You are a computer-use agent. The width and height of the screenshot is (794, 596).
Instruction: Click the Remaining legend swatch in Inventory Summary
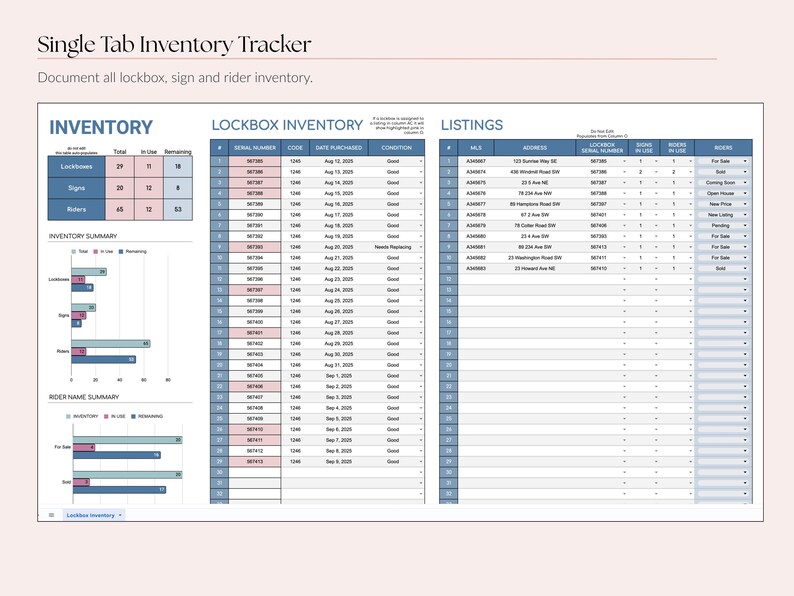coord(121,252)
